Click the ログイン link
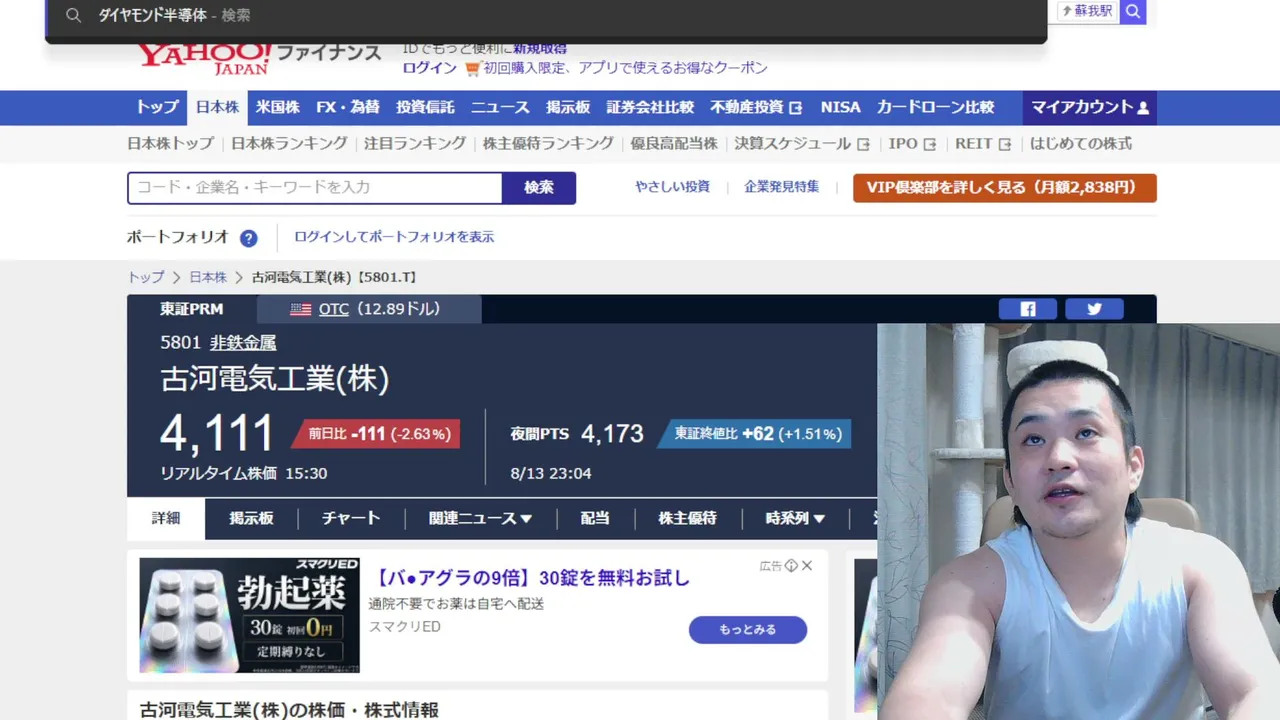Viewport: 1280px width, 720px height. click(x=430, y=68)
